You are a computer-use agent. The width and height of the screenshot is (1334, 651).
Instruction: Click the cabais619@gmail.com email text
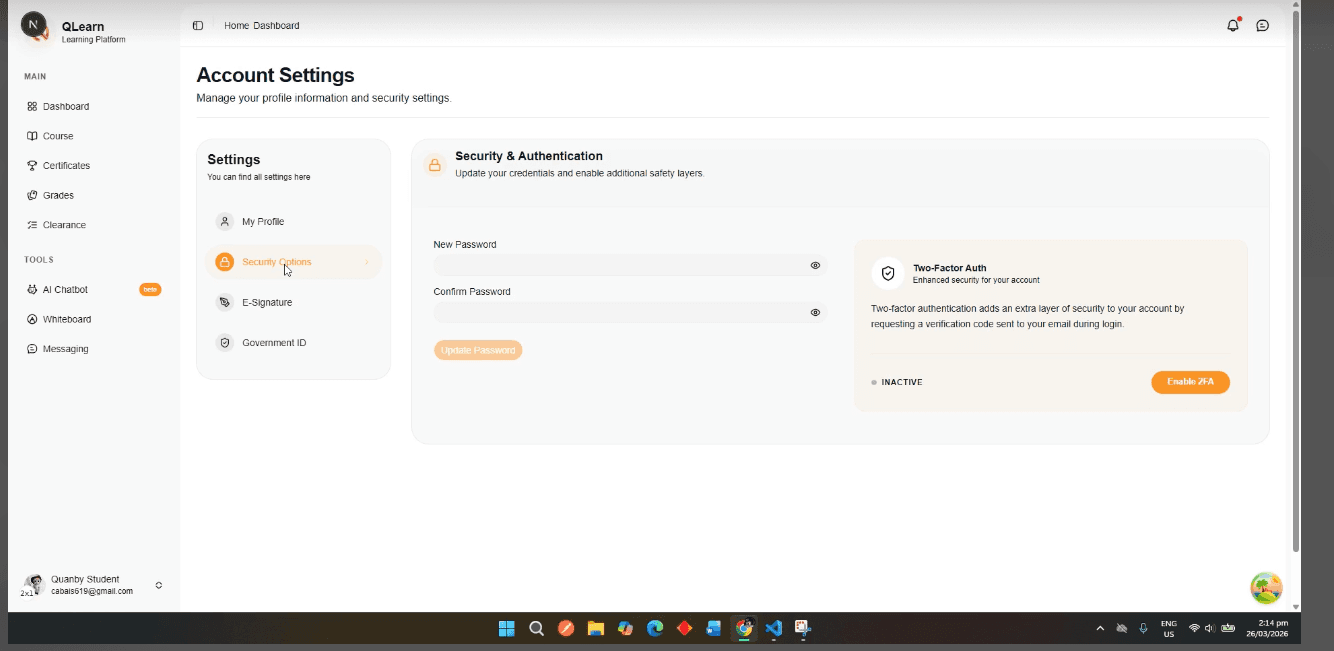click(92, 591)
